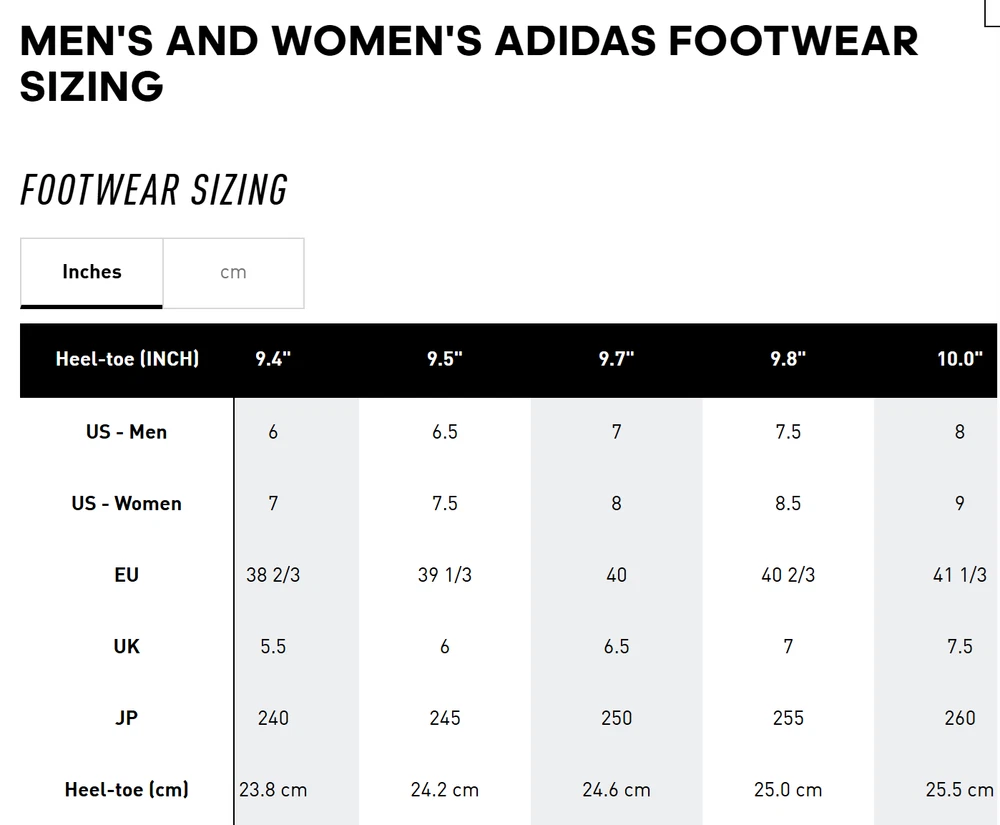This screenshot has height=825, width=1000.
Task: Click the JP row label
Action: (127, 718)
